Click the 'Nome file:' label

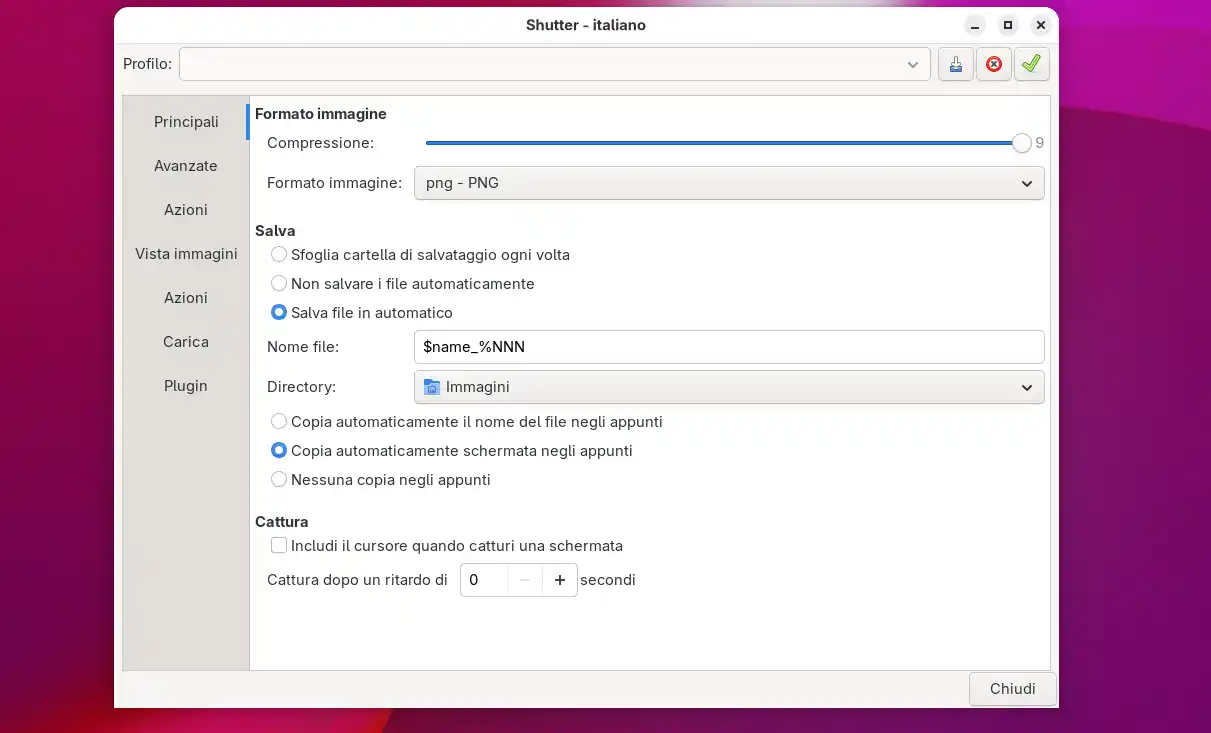pyautogui.click(x=303, y=347)
